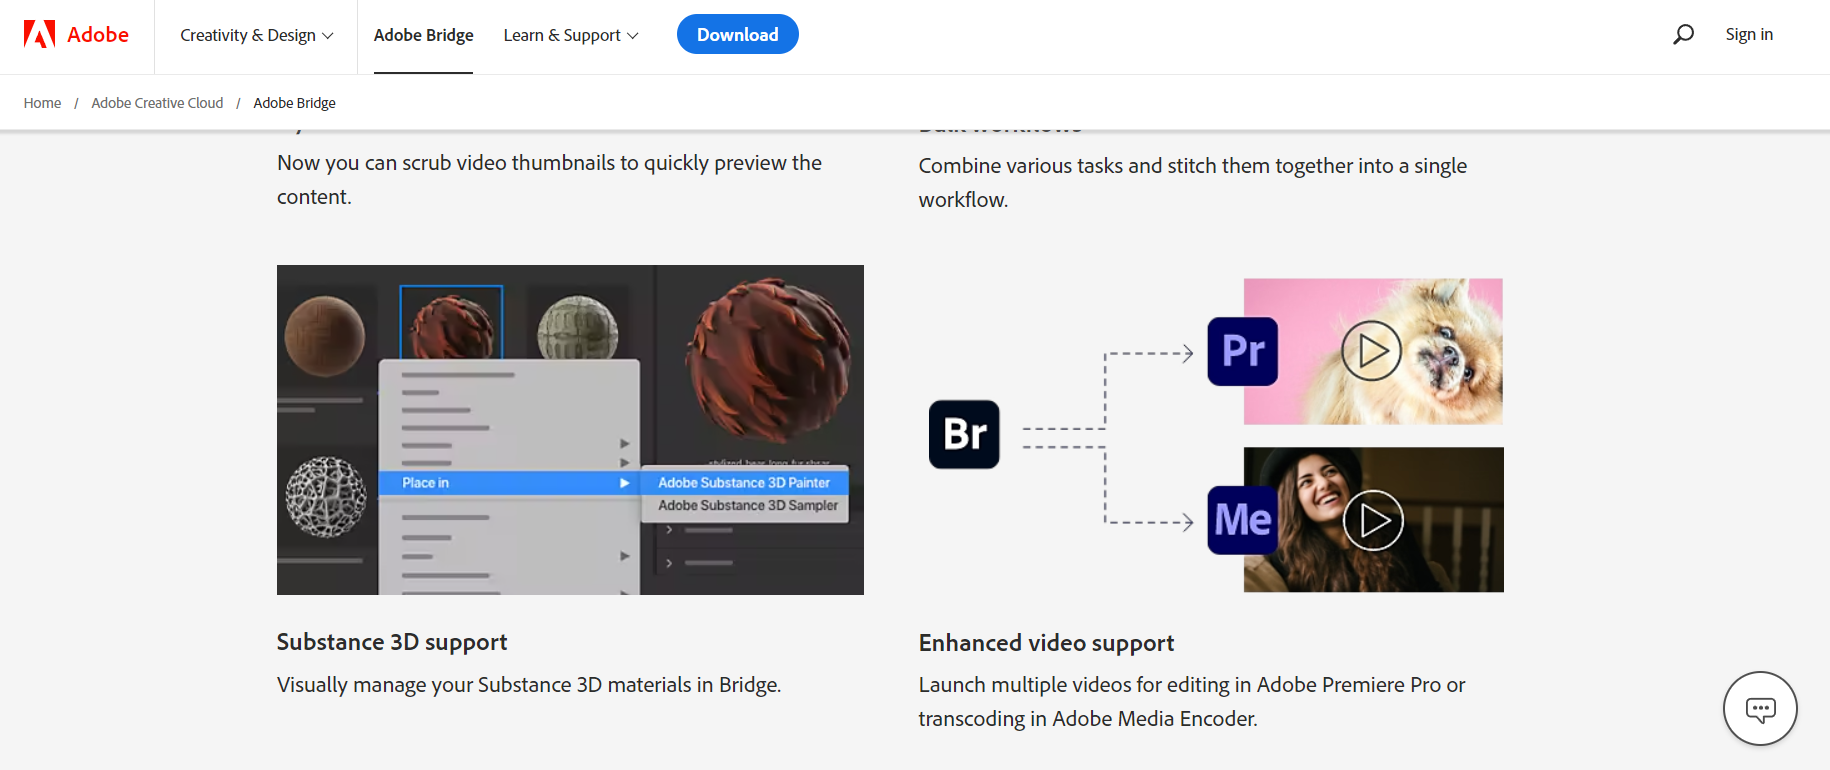Click the Sign in link

[x=1749, y=35]
